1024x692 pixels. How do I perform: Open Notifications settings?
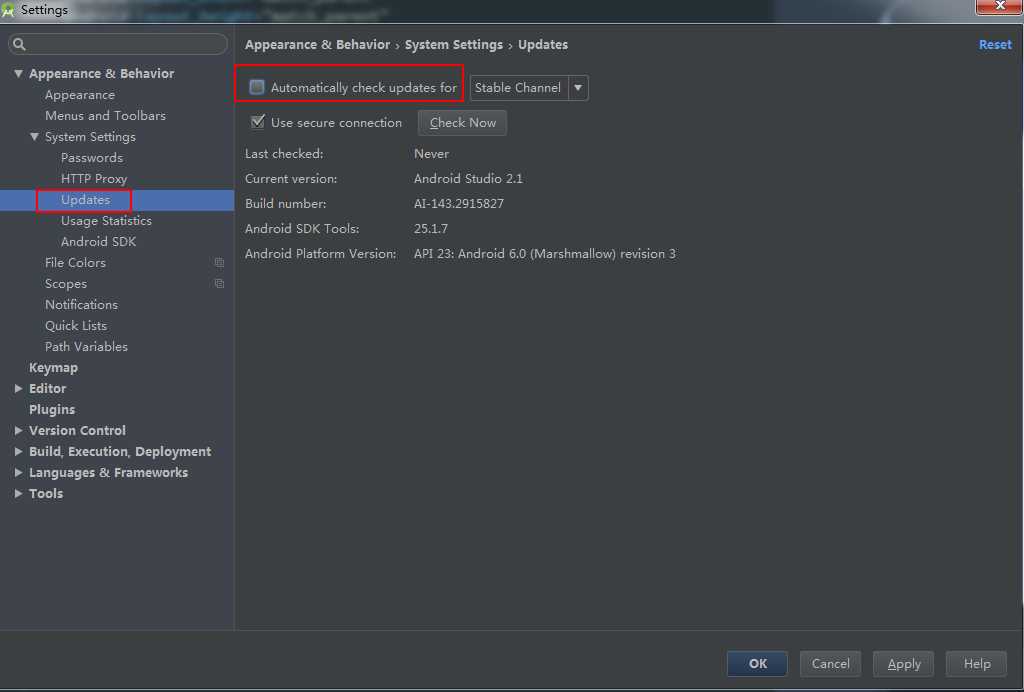point(81,304)
